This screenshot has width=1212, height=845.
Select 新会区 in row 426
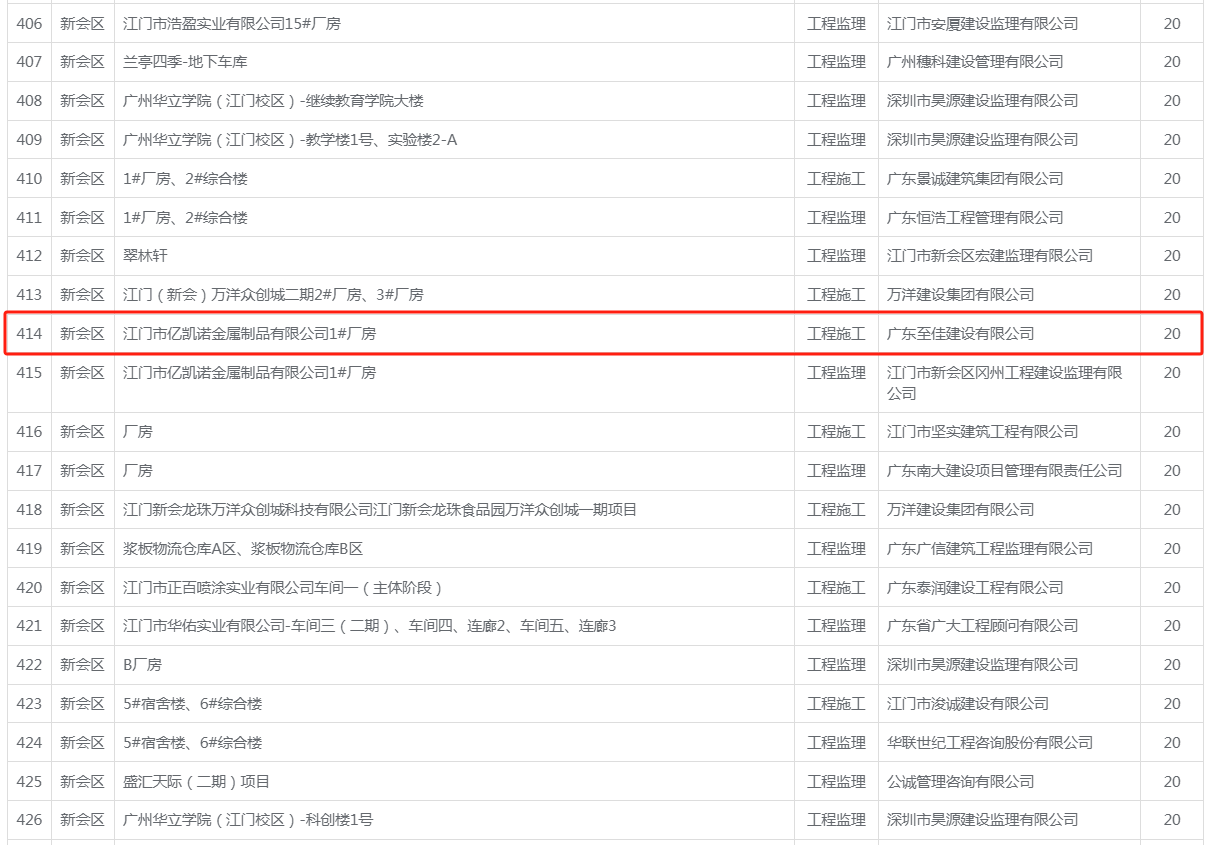[82, 821]
